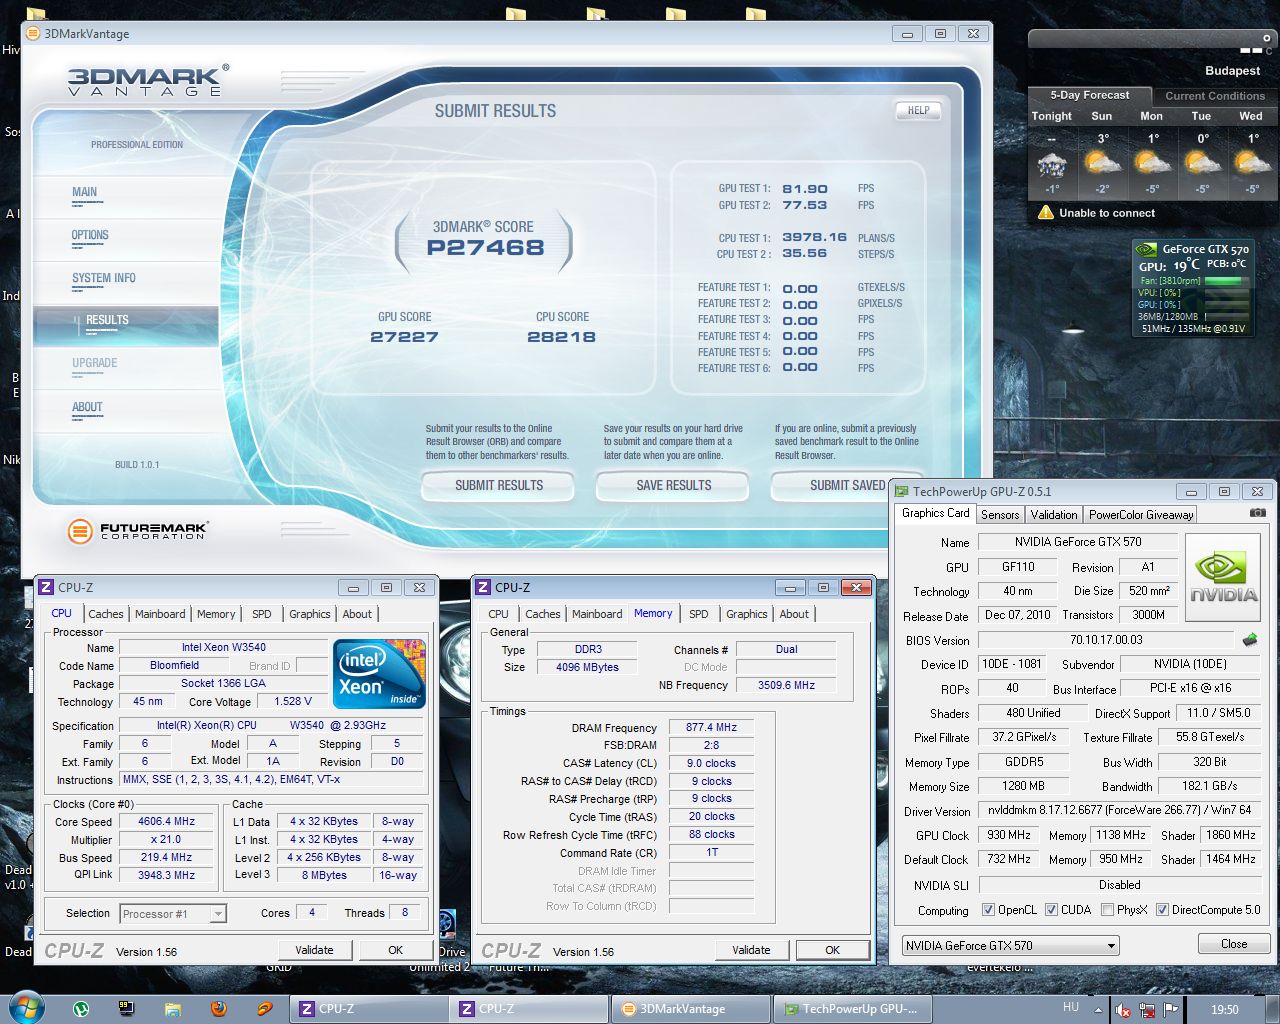Click the GPU-Z BIOS save chip icon
1280x1024 pixels.
(1249, 639)
